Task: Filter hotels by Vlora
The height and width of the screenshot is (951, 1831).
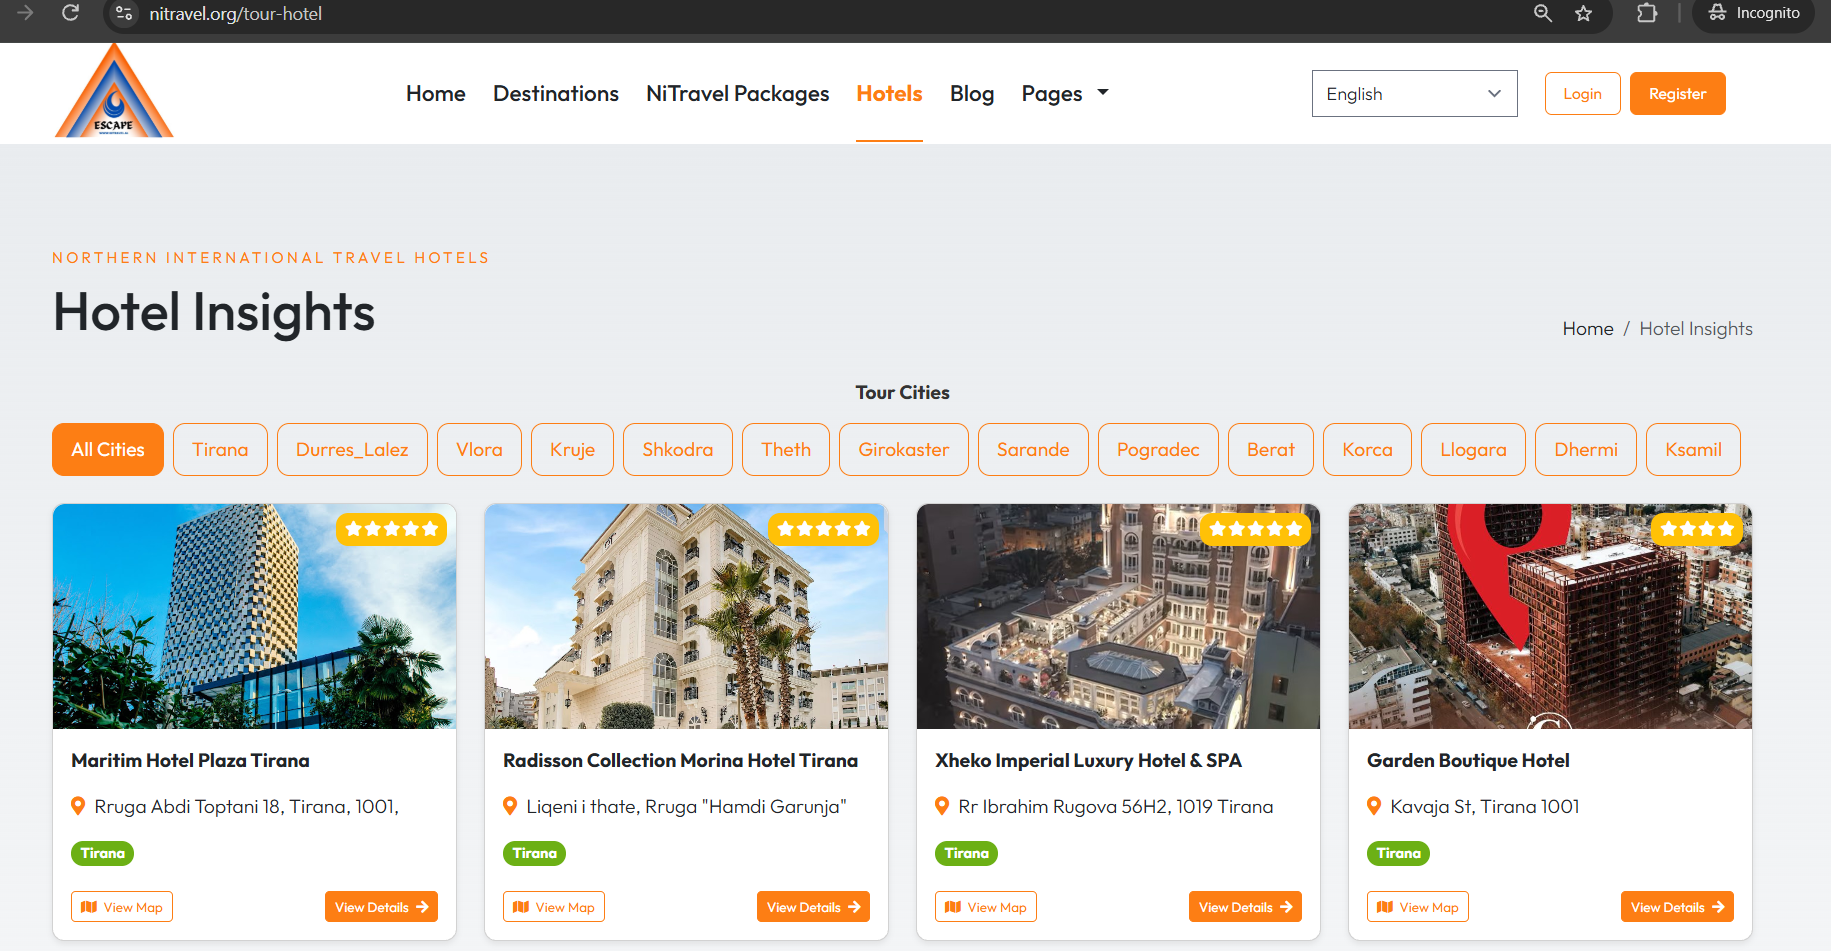Action: point(479,449)
